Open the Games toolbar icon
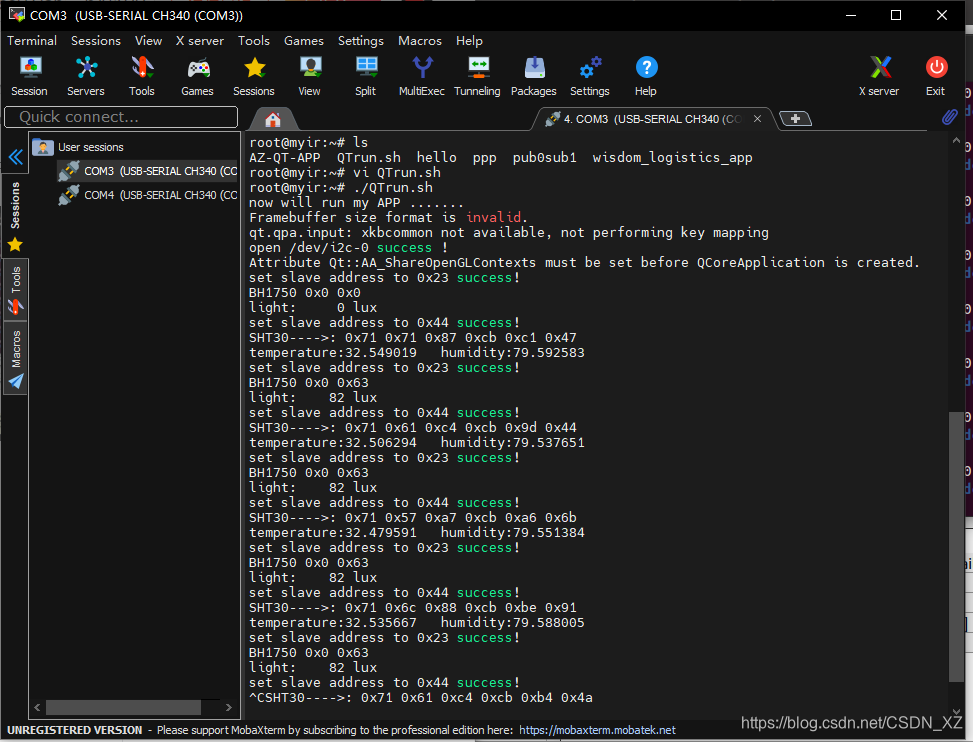This screenshot has height=742, width=973. (x=197, y=76)
